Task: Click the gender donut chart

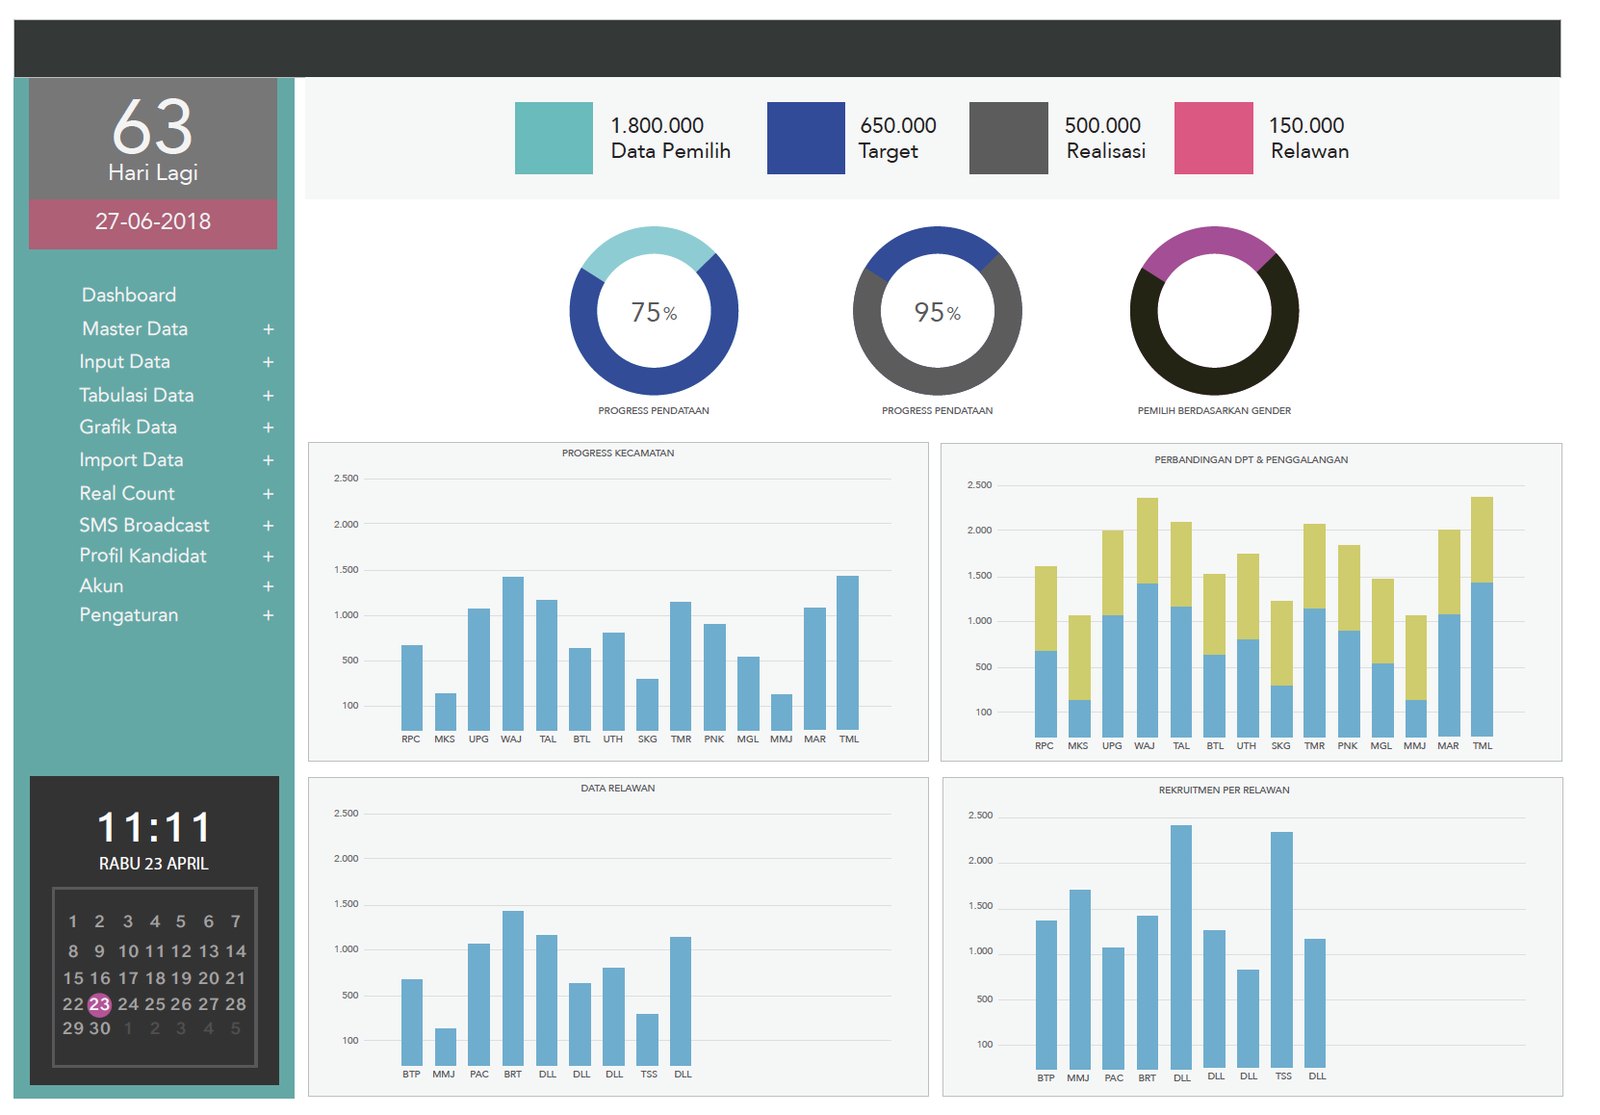Action: [1214, 311]
